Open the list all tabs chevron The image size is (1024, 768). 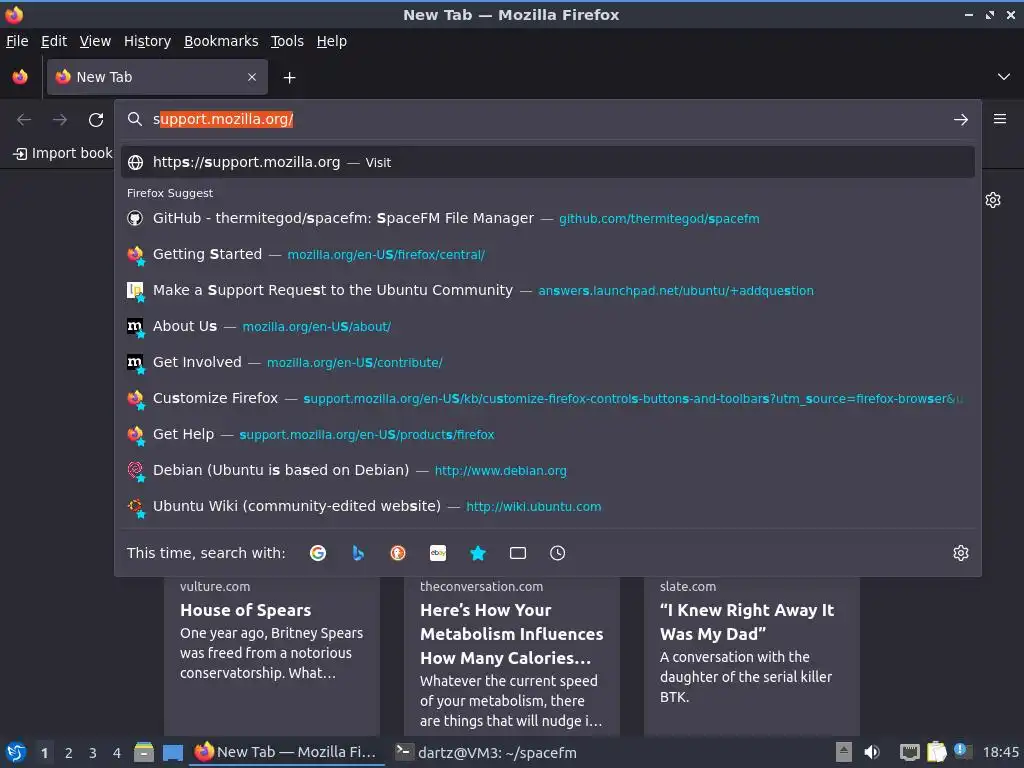coord(1004,77)
